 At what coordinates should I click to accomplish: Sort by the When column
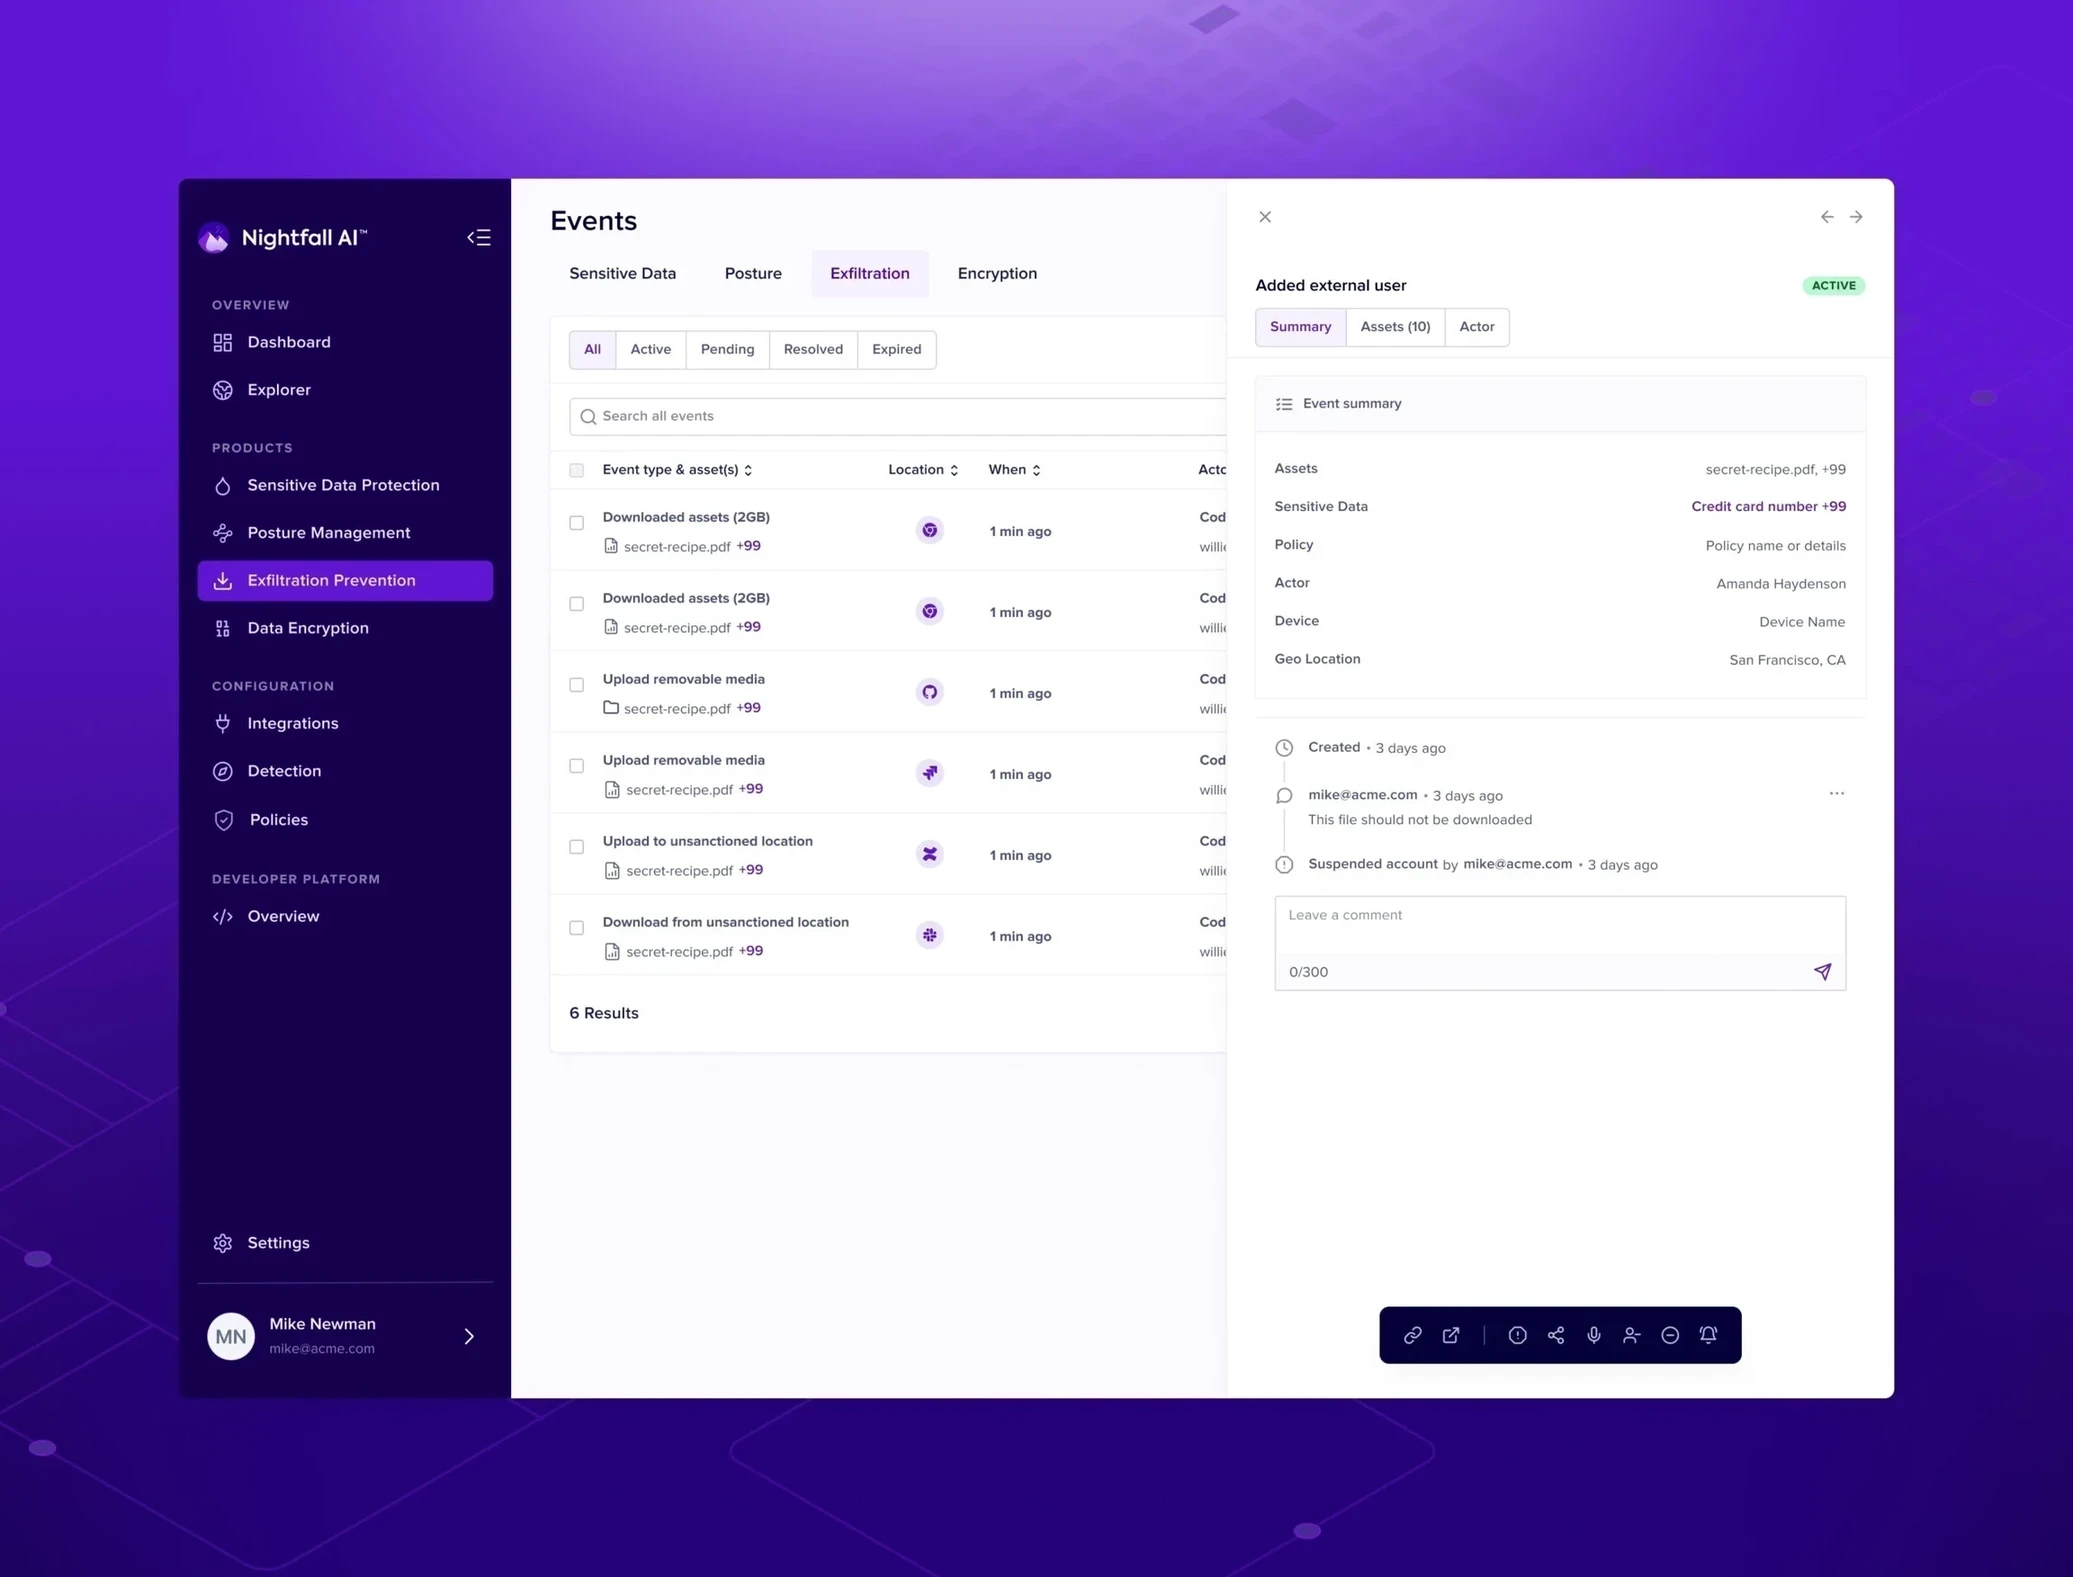1014,470
